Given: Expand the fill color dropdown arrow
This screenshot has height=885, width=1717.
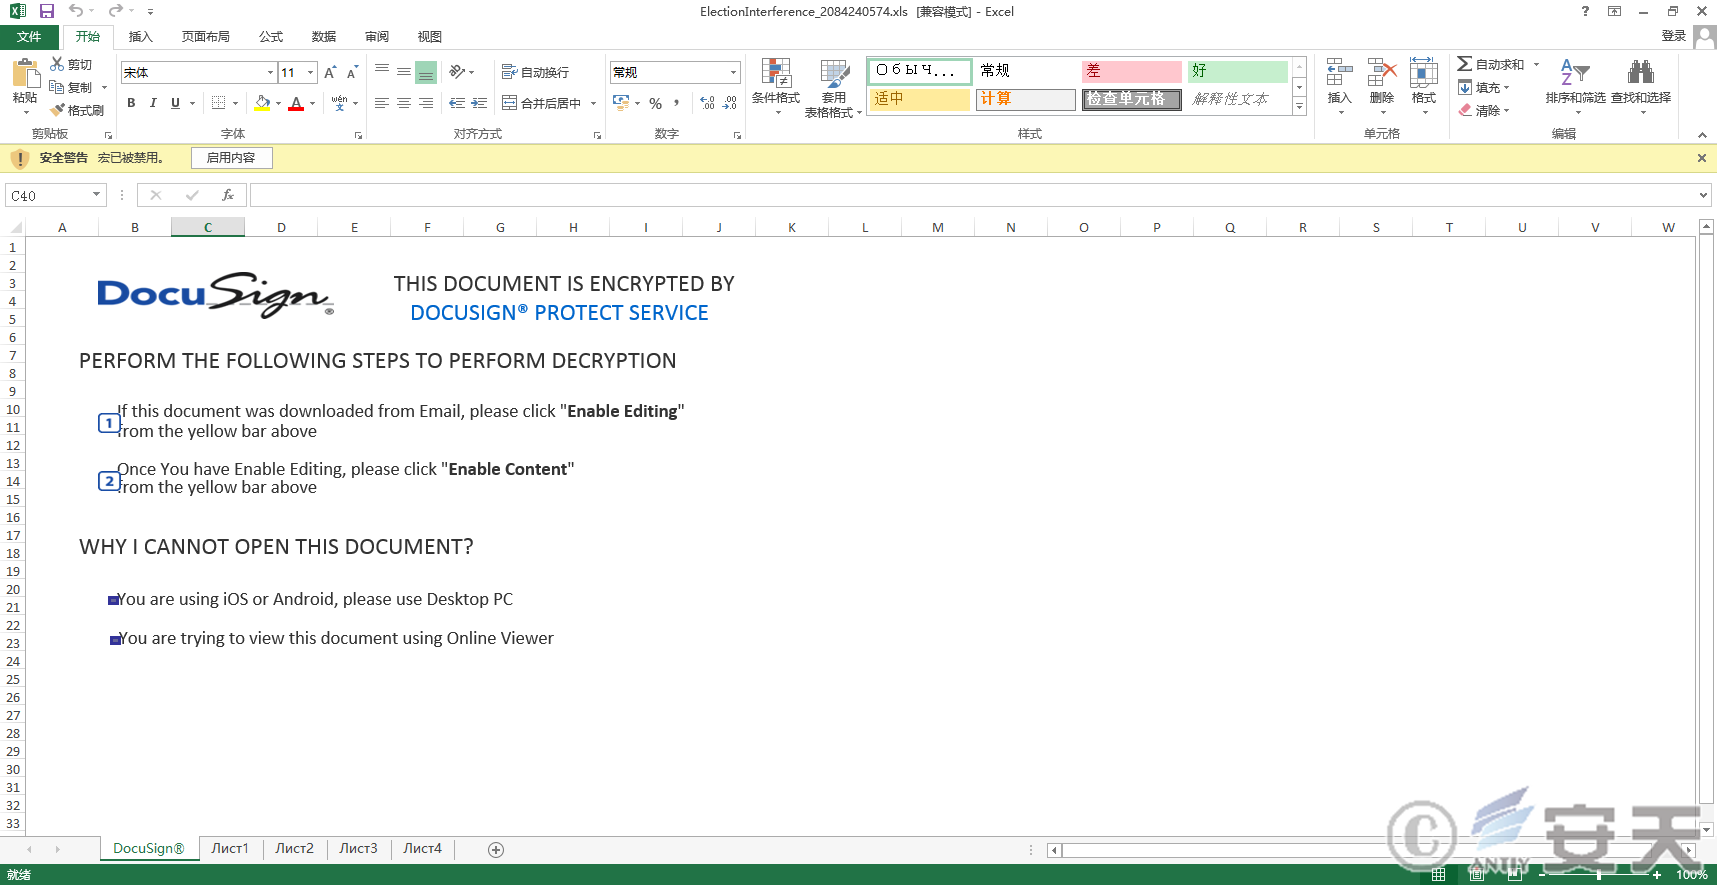Looking at the screenshot, I should (x=278, y=103).
